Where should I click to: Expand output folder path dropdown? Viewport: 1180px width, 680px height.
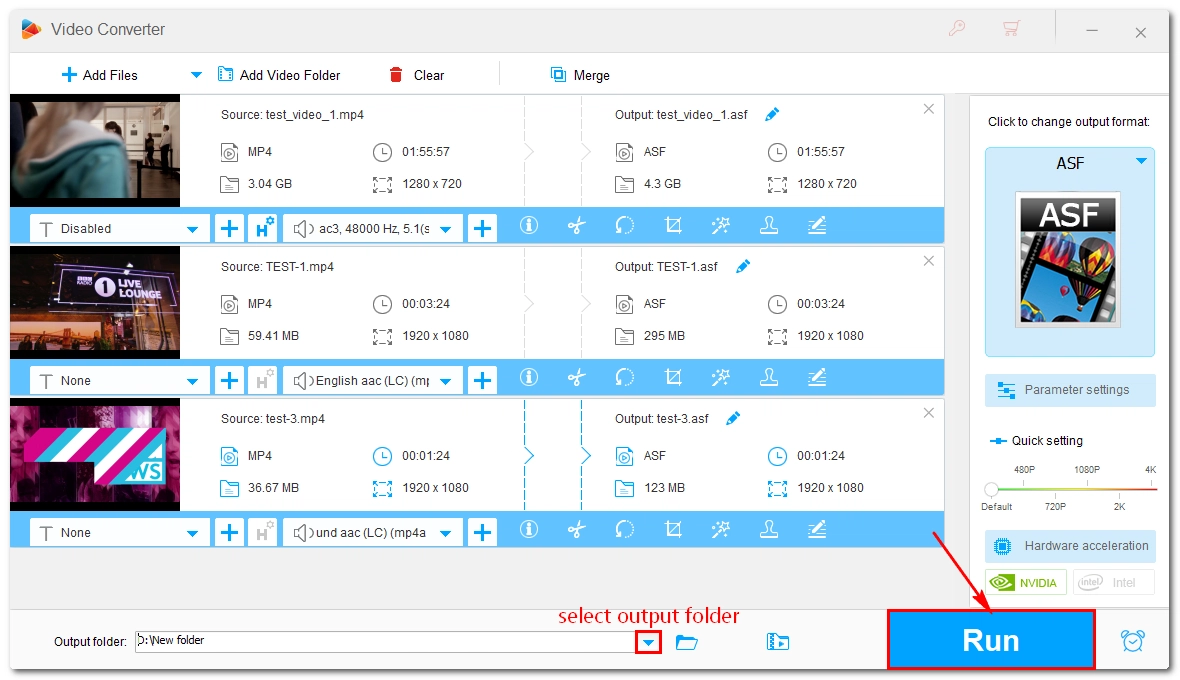(x=648, y=642)
